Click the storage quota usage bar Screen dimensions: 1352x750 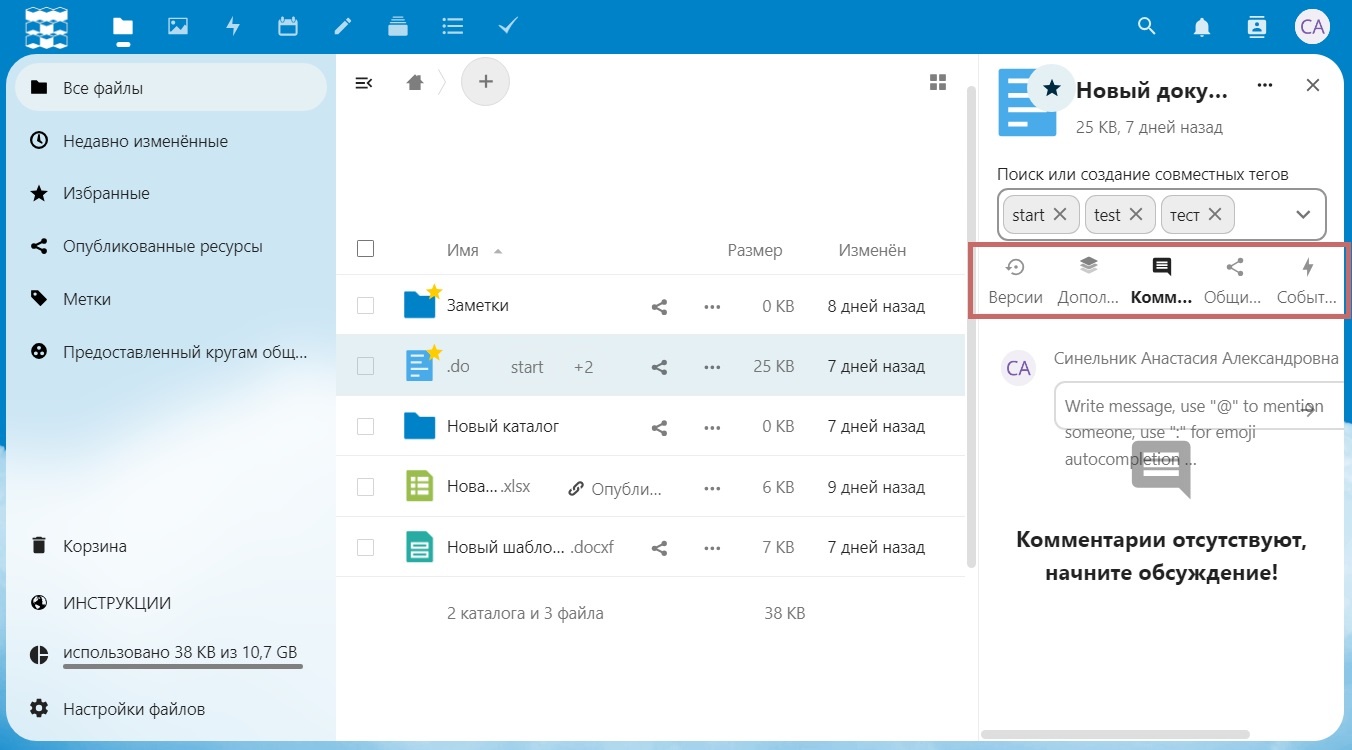183,665
